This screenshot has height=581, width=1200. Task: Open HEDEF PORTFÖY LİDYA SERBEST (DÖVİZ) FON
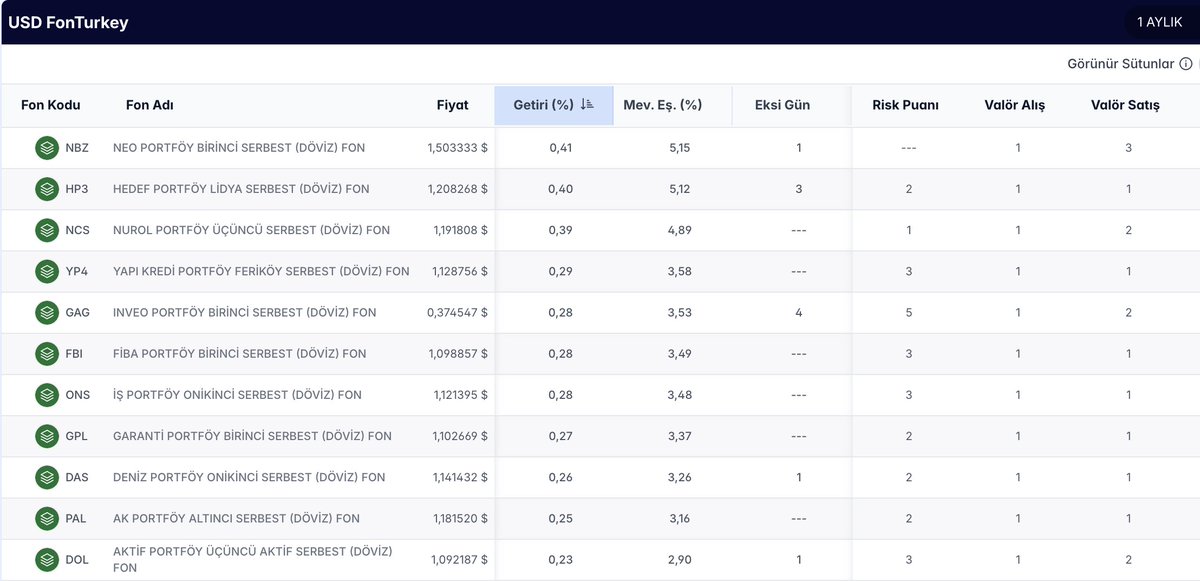pos(241,189)
